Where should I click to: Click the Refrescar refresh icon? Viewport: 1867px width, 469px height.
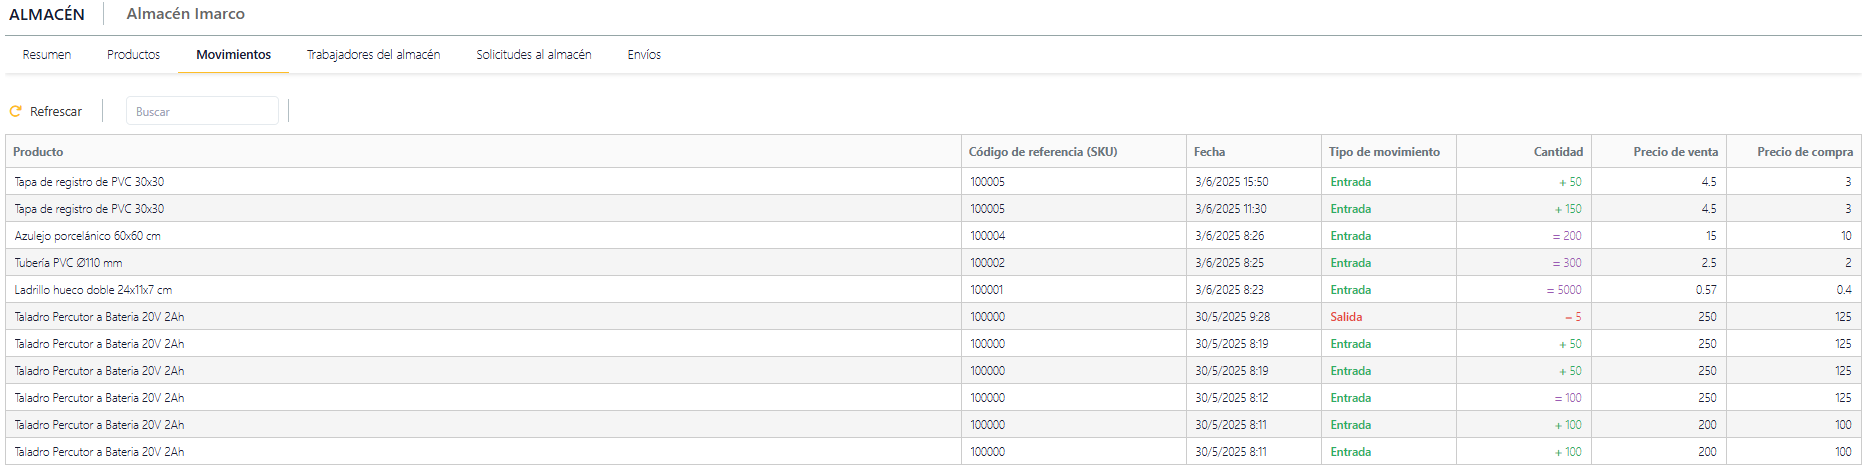[16, 112]
